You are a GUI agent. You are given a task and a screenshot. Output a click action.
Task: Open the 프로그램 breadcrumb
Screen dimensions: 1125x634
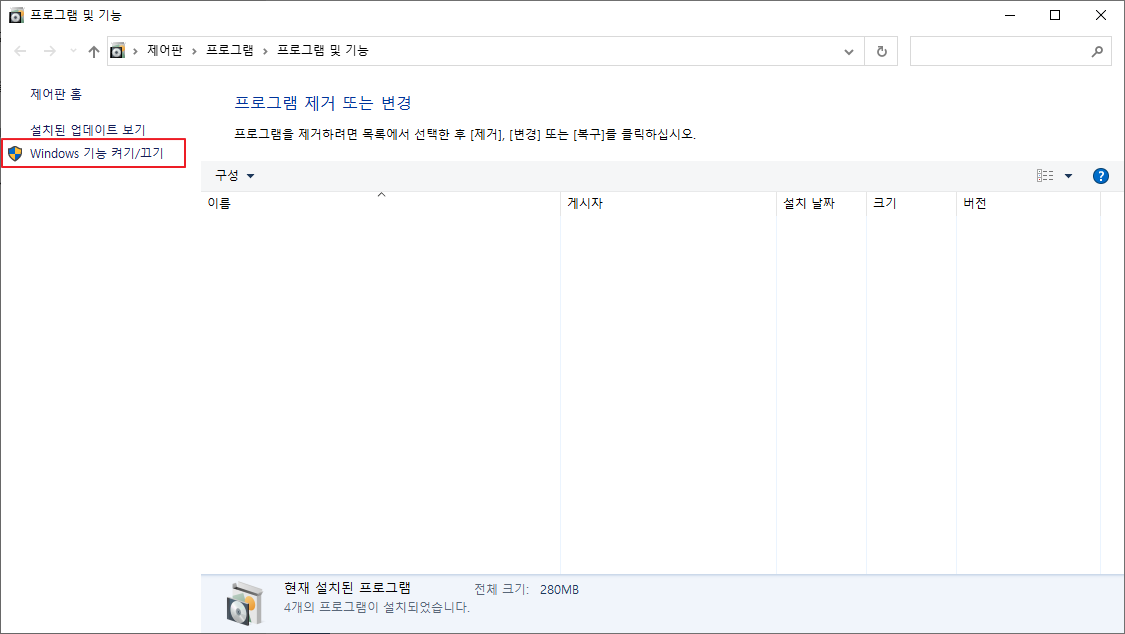pyautogui.click(x=230, y=50)
